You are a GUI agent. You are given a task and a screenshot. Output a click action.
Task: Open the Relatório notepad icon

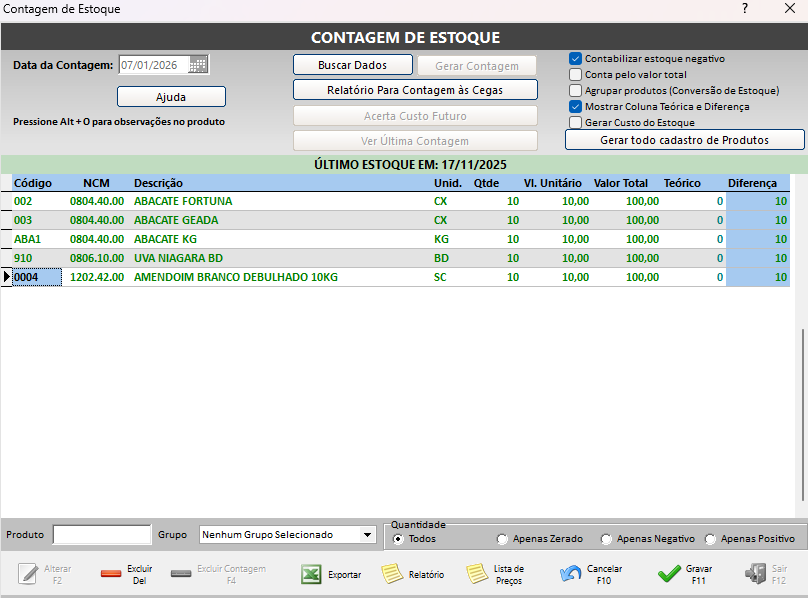pyautogui.click(x=392, y=575)
